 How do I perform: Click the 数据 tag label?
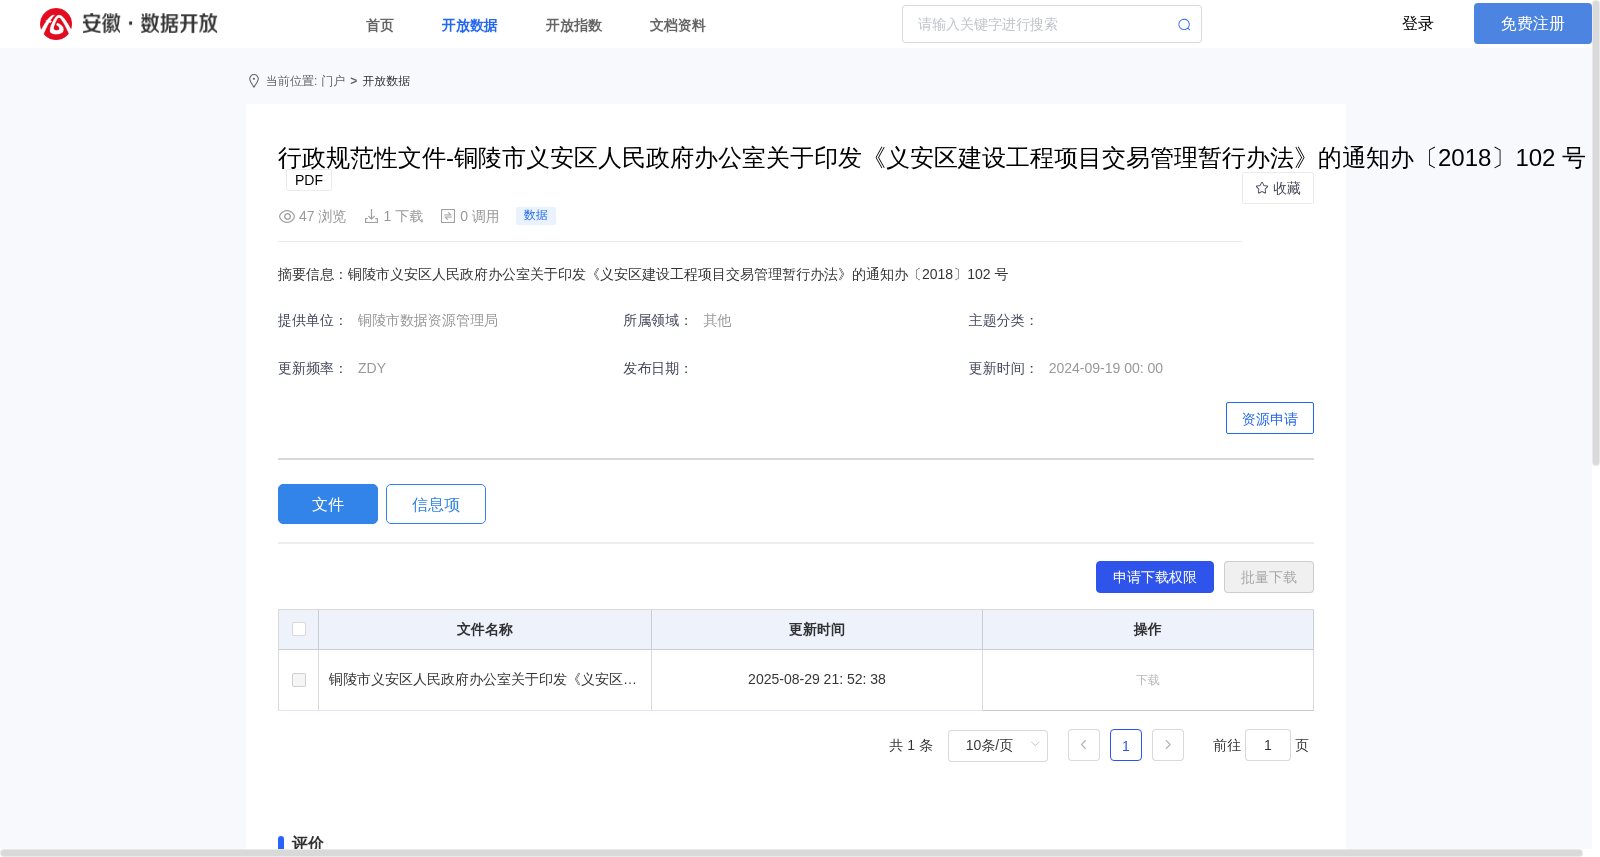click(536, 215)
